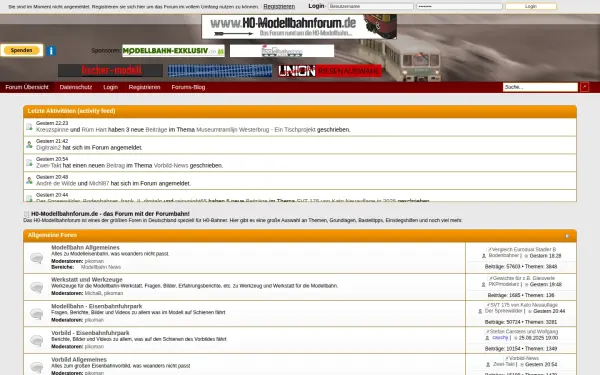Open latest post Gewichte für z.B. Gleisverle
This screenshot has width=600, height=375.
(x=523, y=278)
